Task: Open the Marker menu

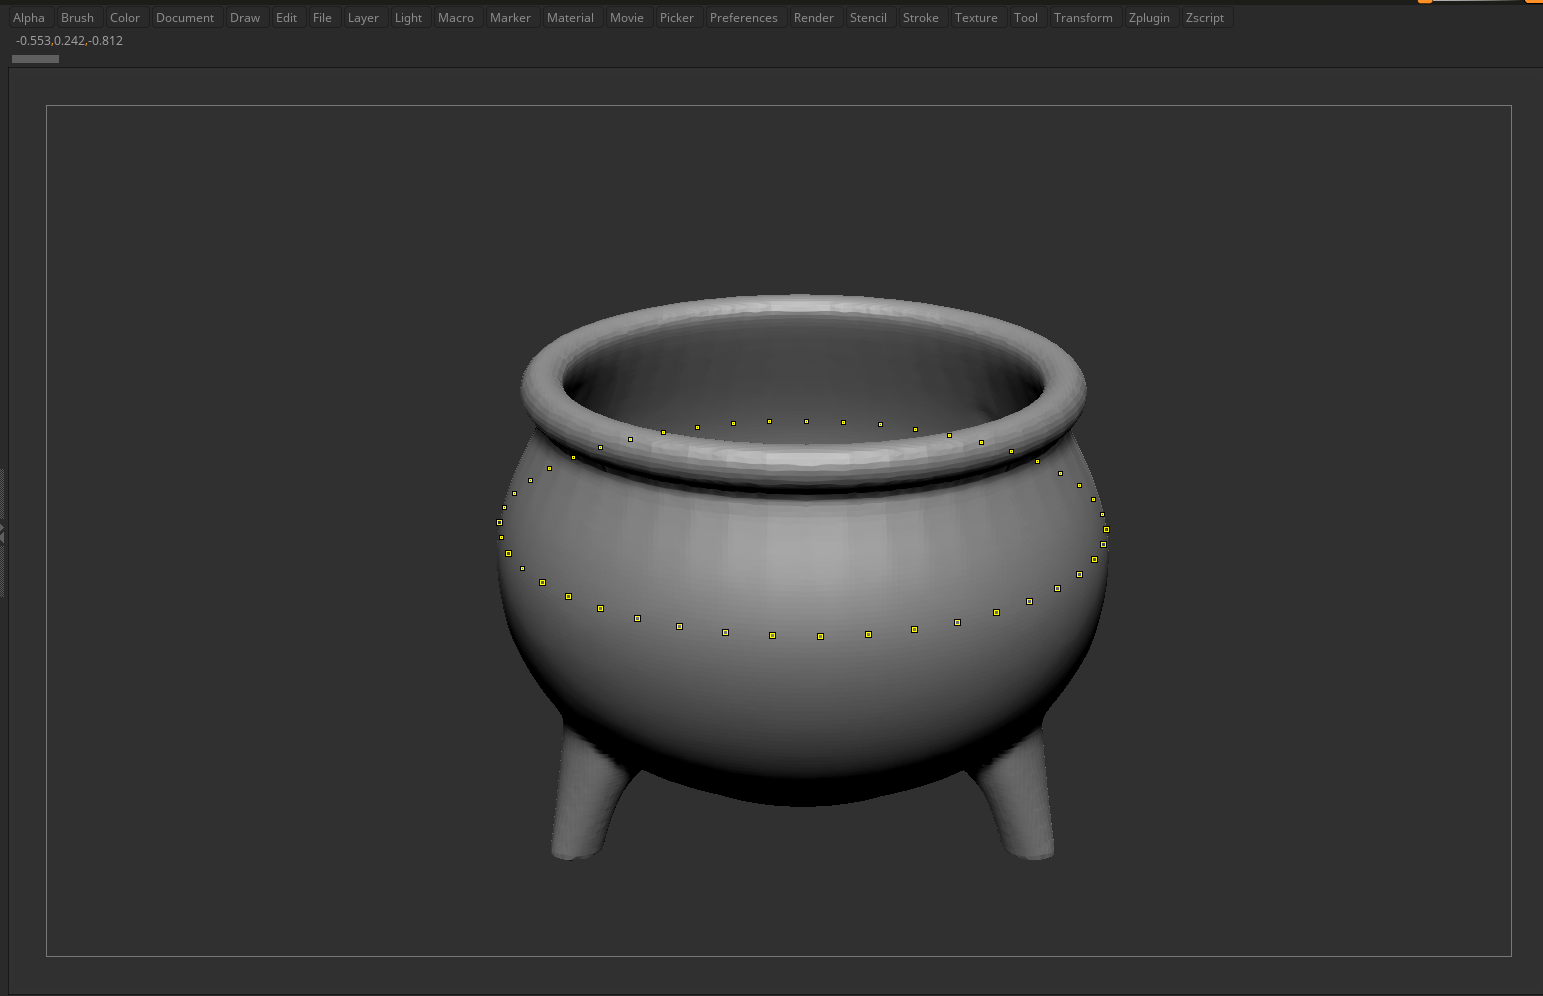Action: (x=510, y=18)
